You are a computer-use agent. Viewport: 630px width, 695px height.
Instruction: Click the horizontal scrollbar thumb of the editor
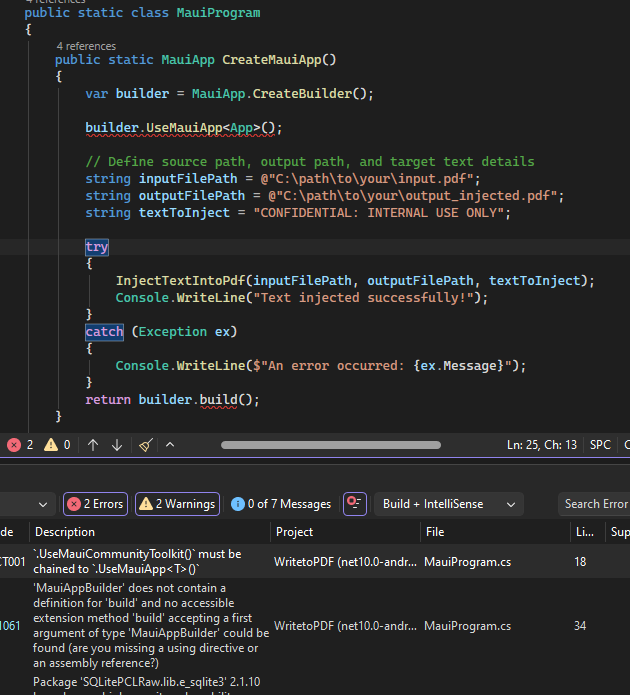pyautogui.click(x=331, y=445)
